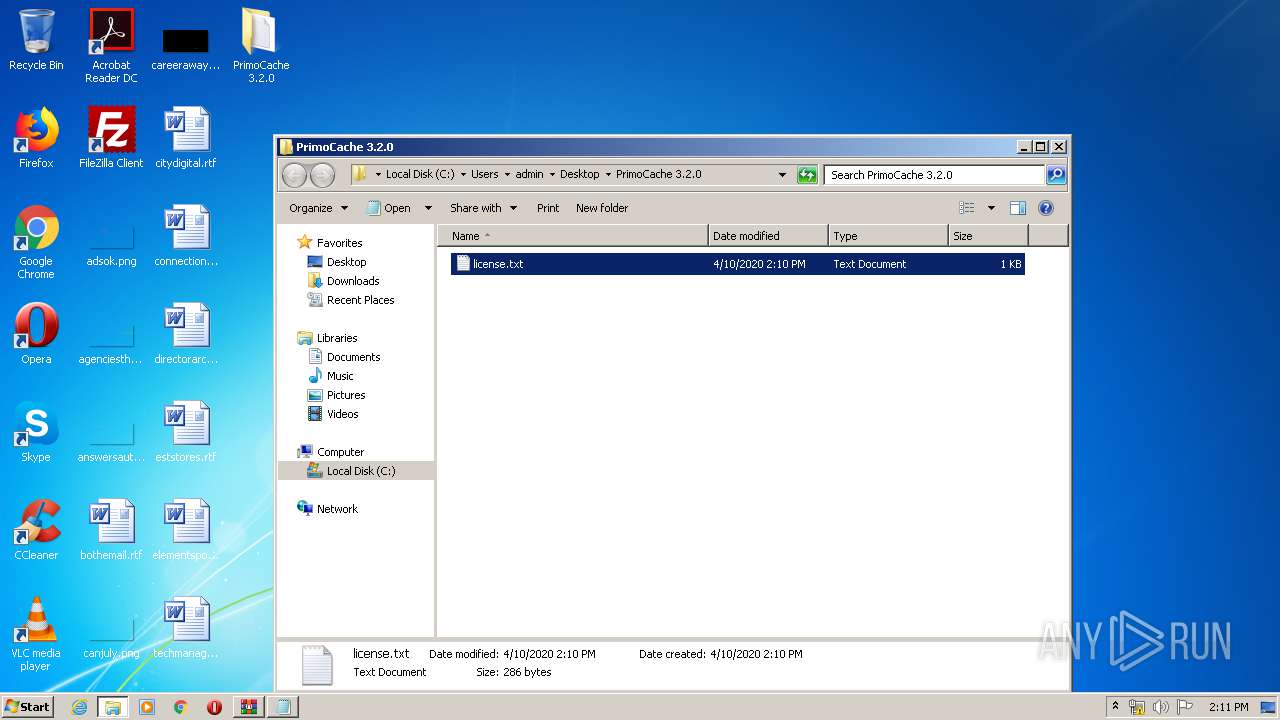
Task: Select the license.txt file icon
Action: pyautogui.click(x=463, y=264)
